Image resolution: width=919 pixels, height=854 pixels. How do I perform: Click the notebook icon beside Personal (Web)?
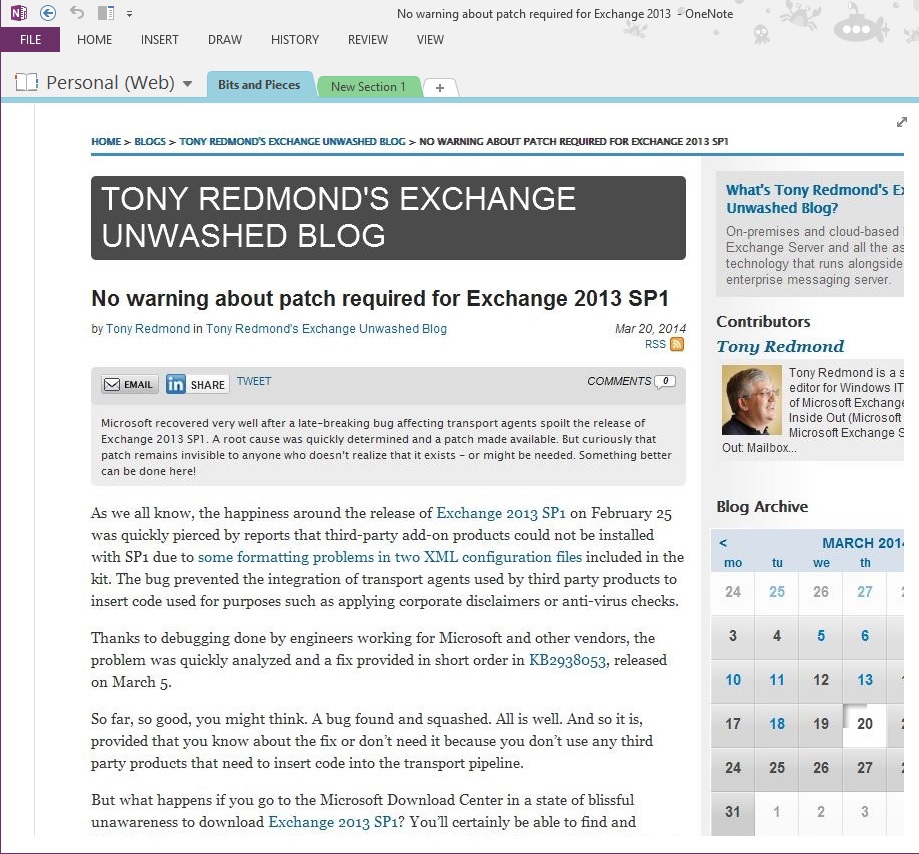pos(27,83)
